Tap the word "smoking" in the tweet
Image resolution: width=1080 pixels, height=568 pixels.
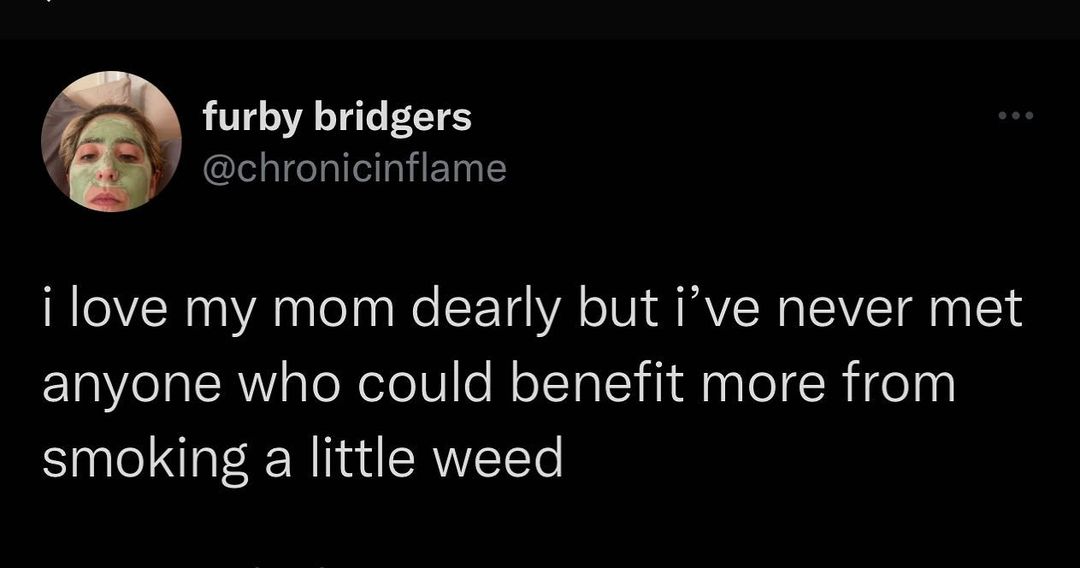pos(139,459)
